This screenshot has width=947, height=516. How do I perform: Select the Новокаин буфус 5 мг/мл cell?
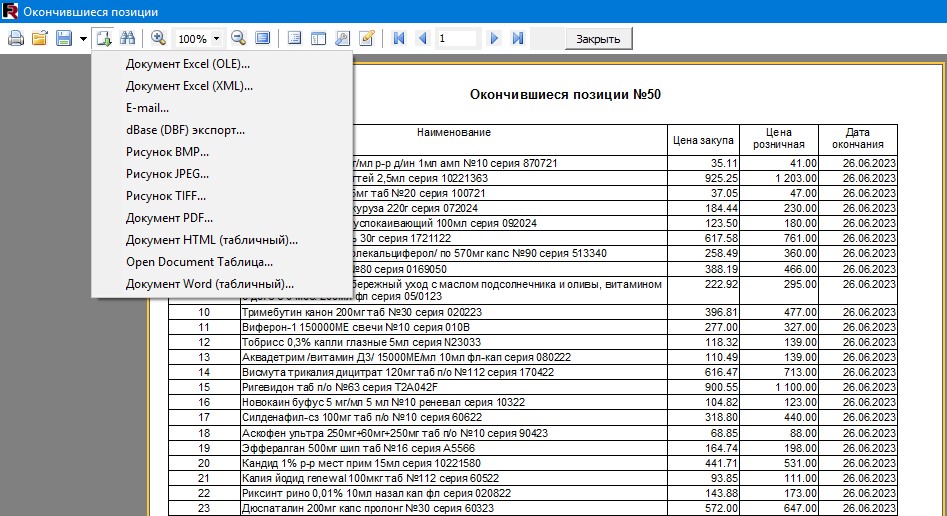click(x=454, y=403)
